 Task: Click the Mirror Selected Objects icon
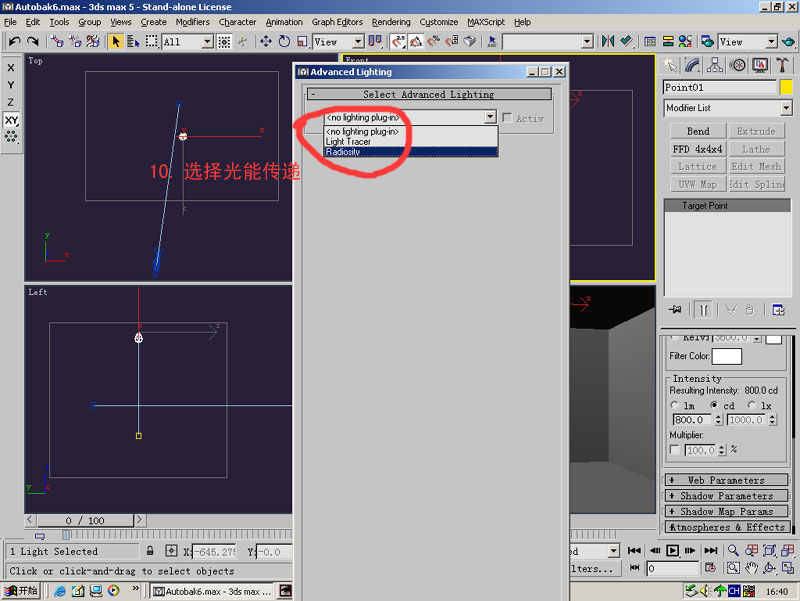pyautogui.click(x=608, y=41)
